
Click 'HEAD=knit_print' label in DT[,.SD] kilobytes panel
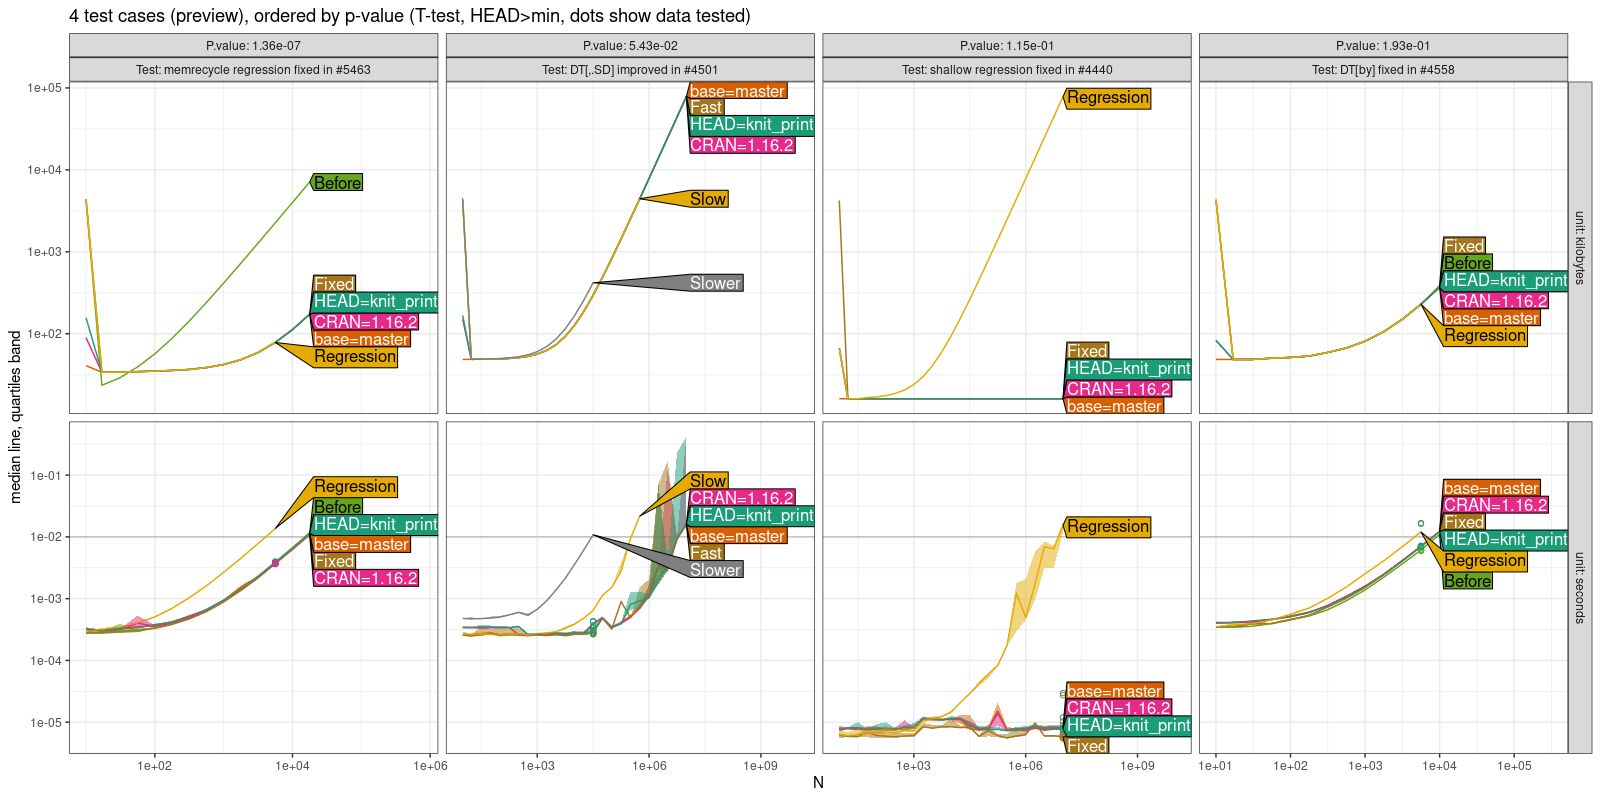pyautogui.click(x=752, y=125)
